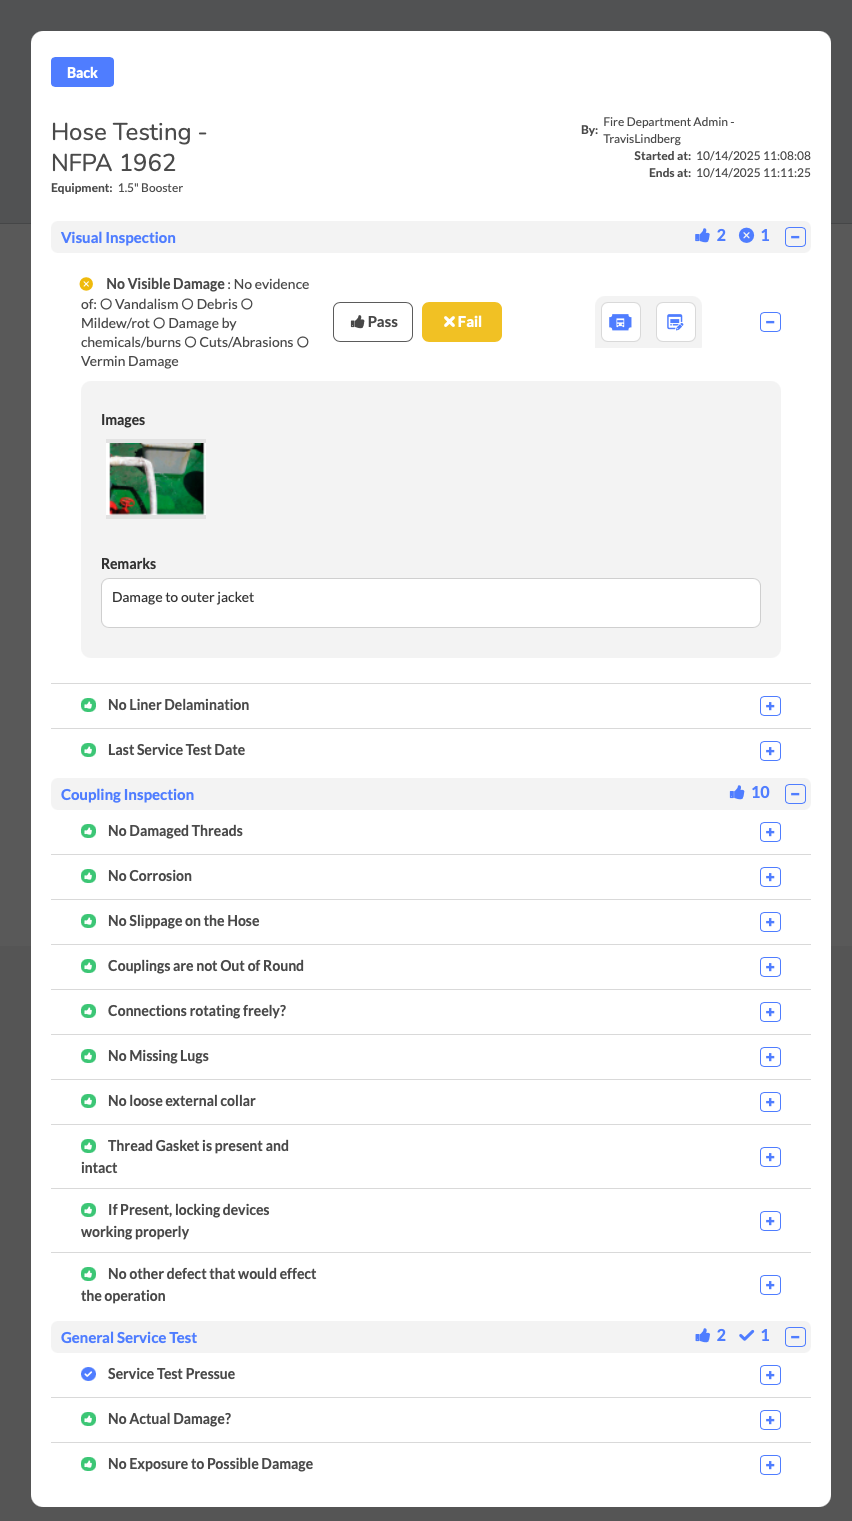Click the Coupling Inspection section title
The height and width of the screenshot is (1521, 852).
(x=127, y=795)
